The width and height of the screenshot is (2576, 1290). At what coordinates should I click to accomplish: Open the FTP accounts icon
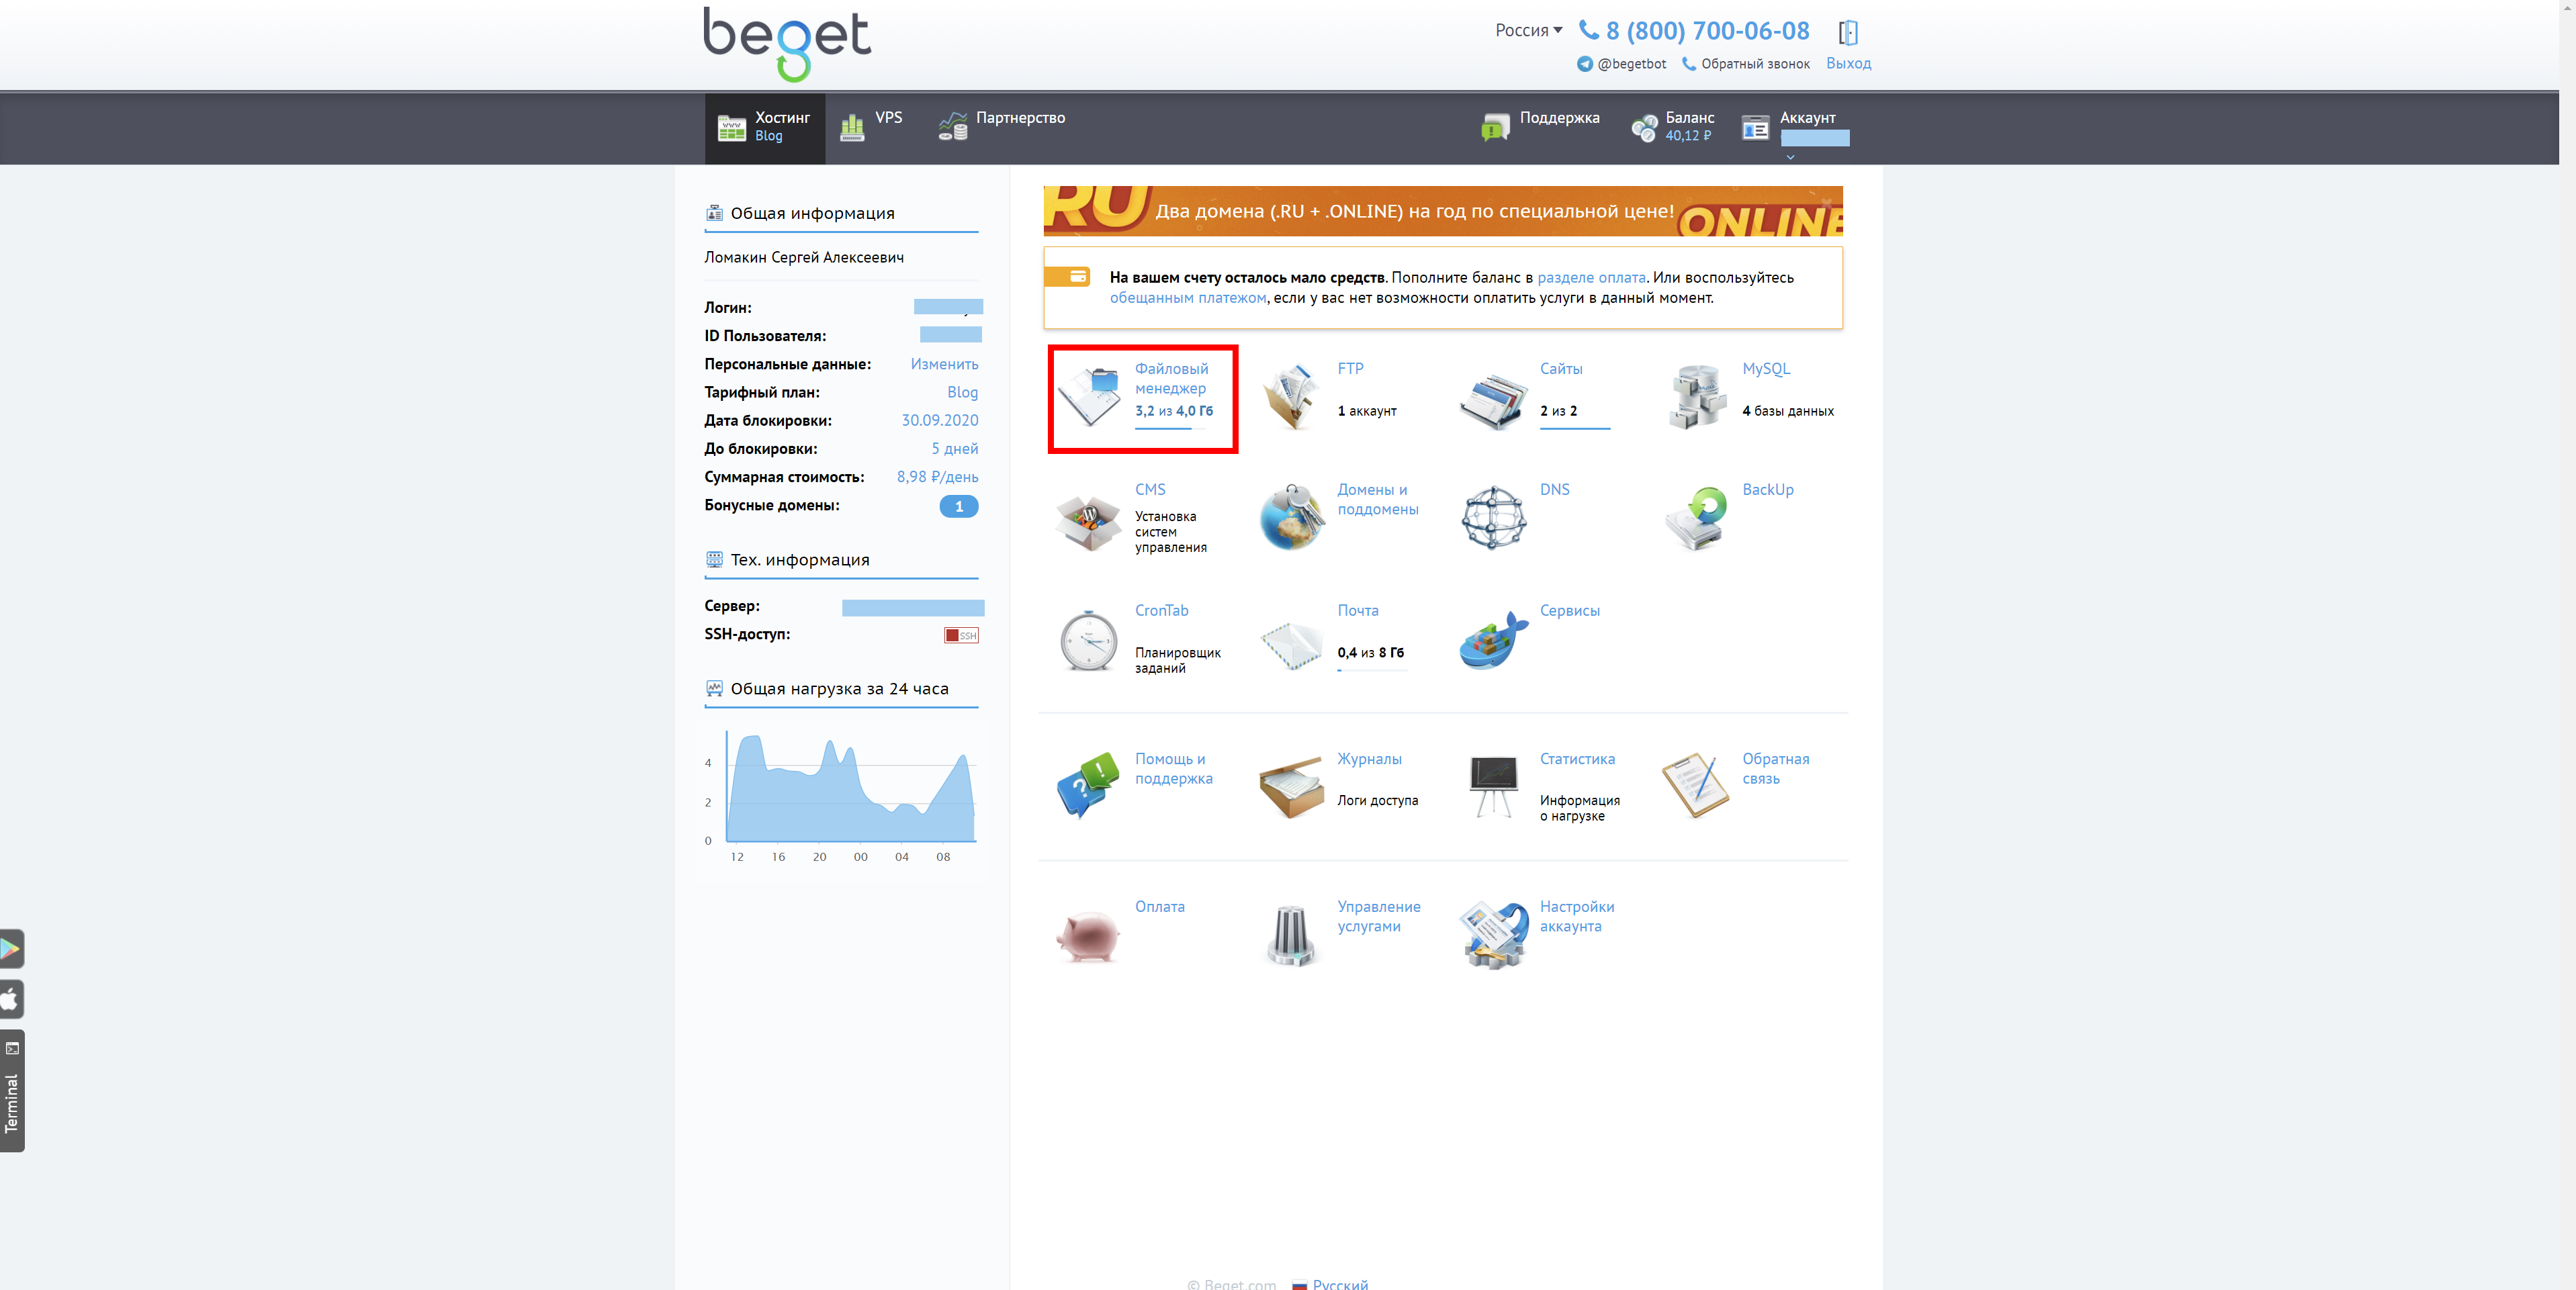point(1291,396)
